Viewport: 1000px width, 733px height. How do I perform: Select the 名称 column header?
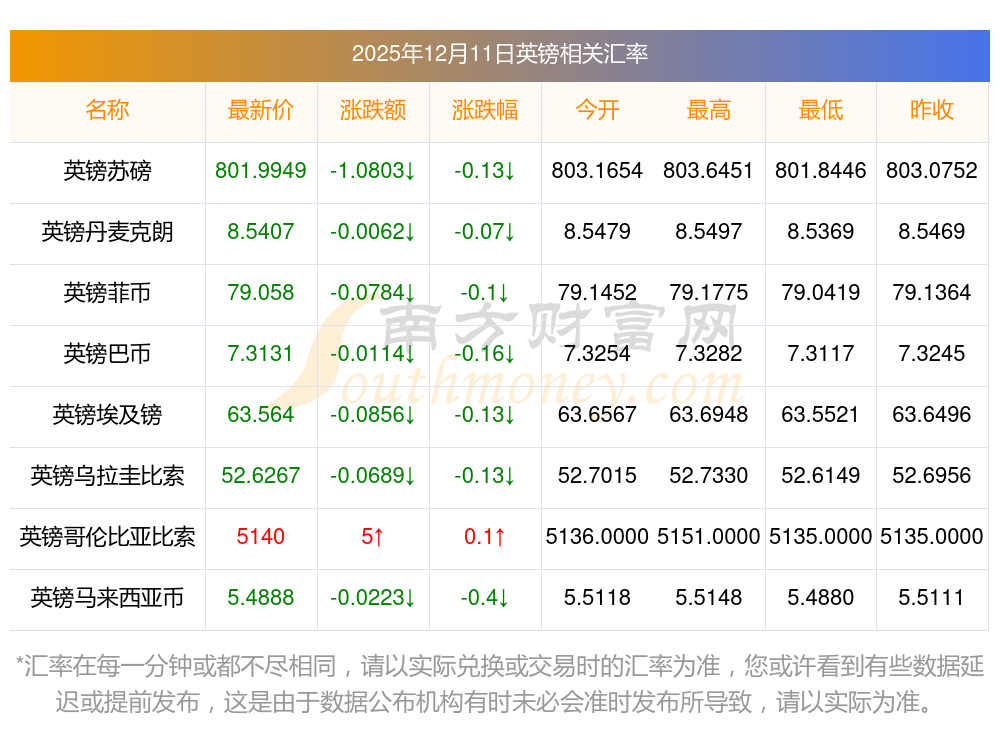click(x=107, y=110)
